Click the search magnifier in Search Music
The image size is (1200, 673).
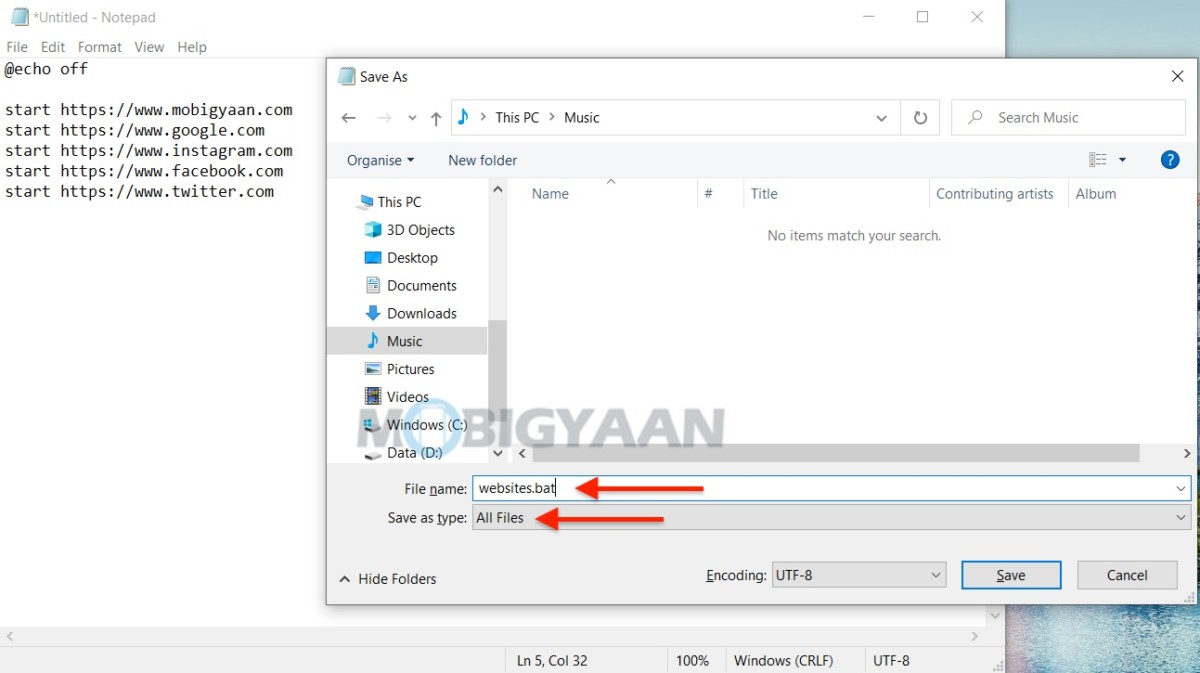click(x=973, y=117)
